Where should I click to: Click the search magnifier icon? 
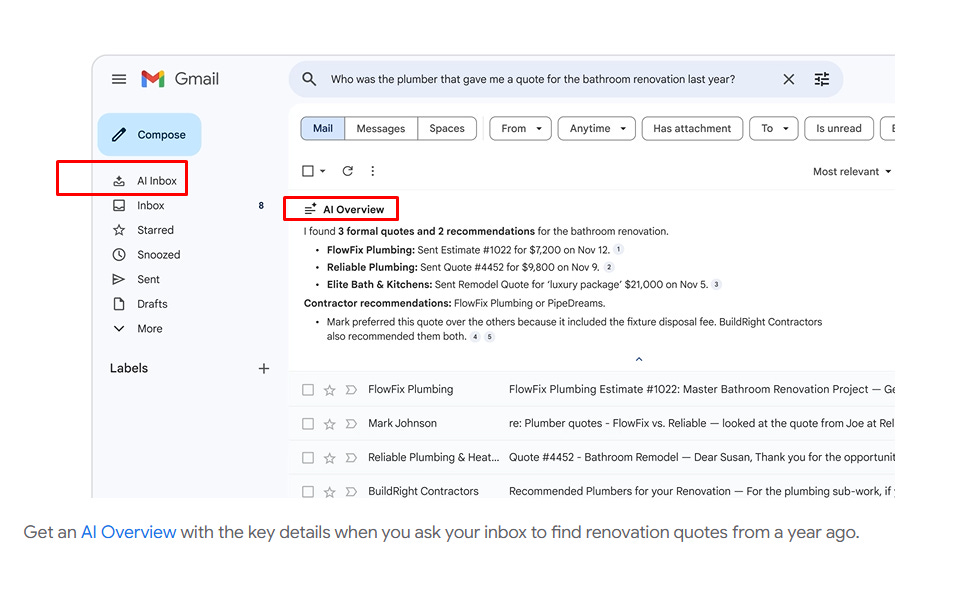[x=309, y=79]
